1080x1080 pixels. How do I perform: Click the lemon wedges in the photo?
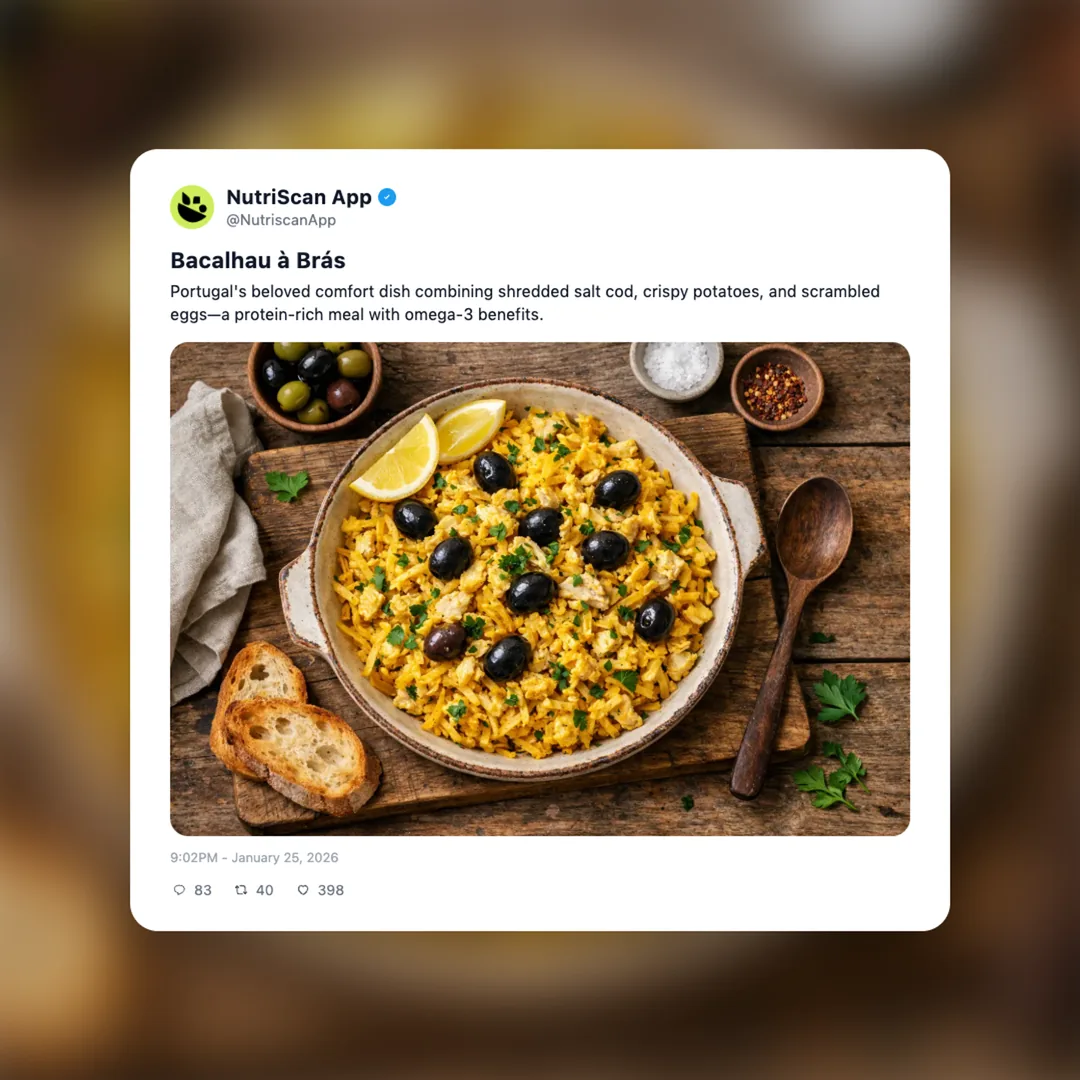[428, 449]
